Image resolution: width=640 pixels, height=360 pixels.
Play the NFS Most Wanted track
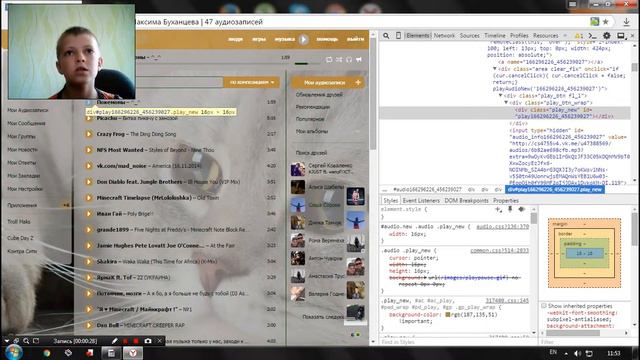pyautogui.click(x=89, y=150)
